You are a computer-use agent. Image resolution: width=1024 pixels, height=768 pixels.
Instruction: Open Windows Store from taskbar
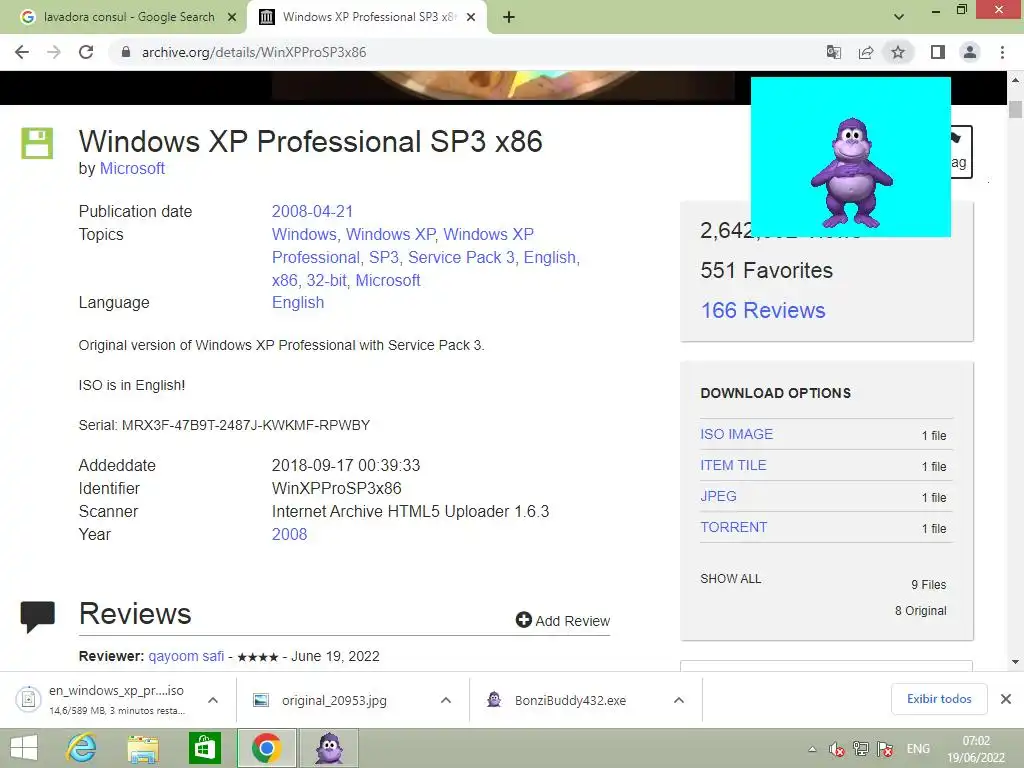click(x=204, y=748)
